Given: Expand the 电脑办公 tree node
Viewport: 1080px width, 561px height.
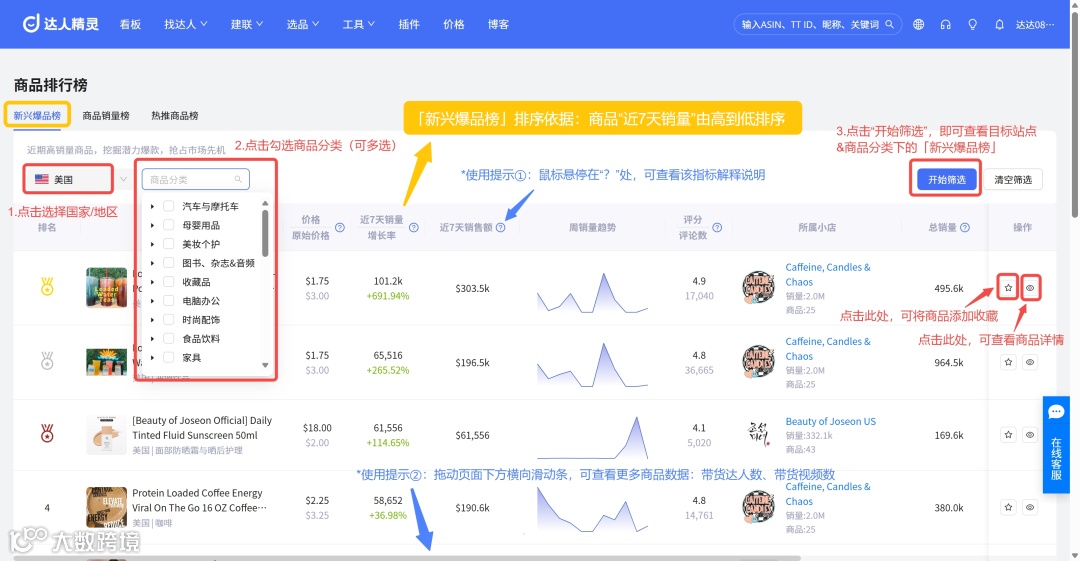Looking at the screenshot, I should pyautogui.click(x=152, y=300).
